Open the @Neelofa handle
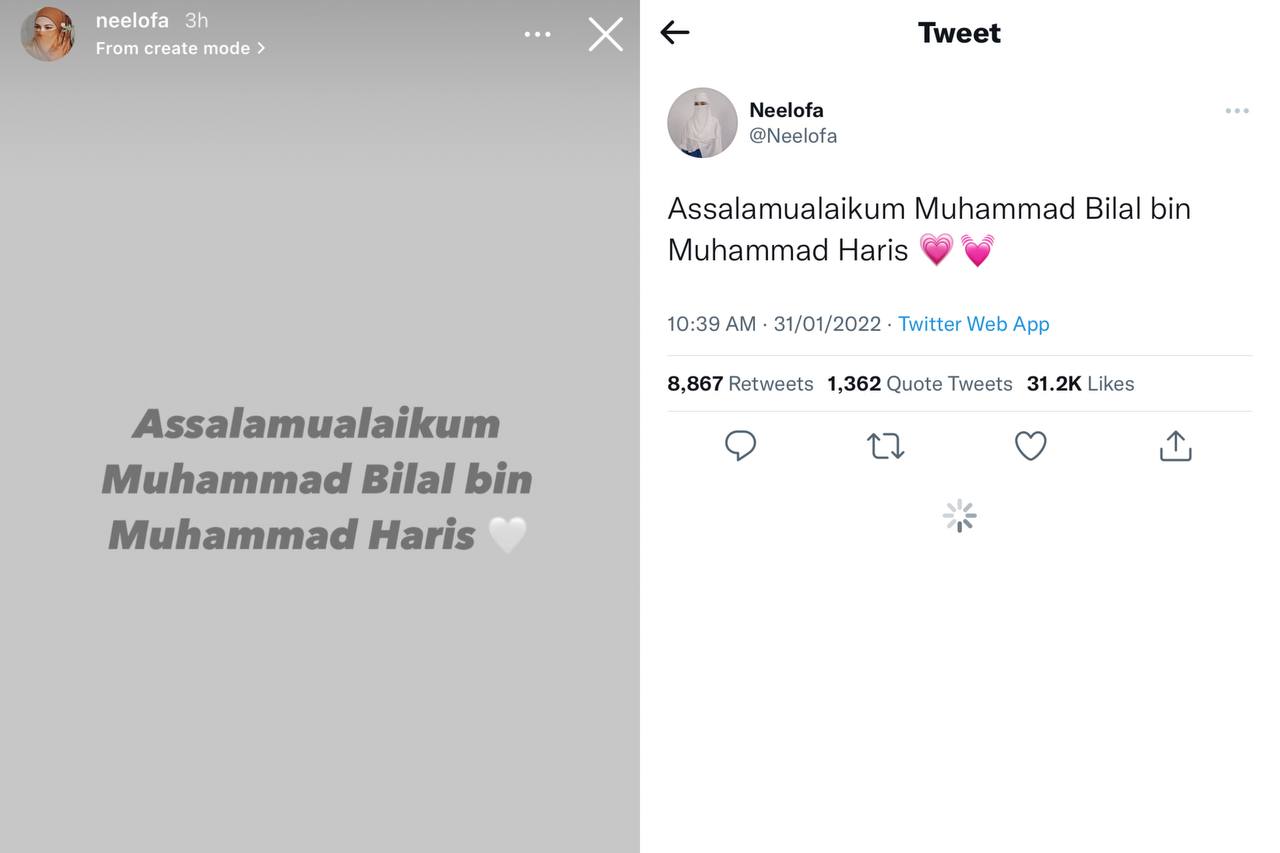 click(x=793, y=136)
